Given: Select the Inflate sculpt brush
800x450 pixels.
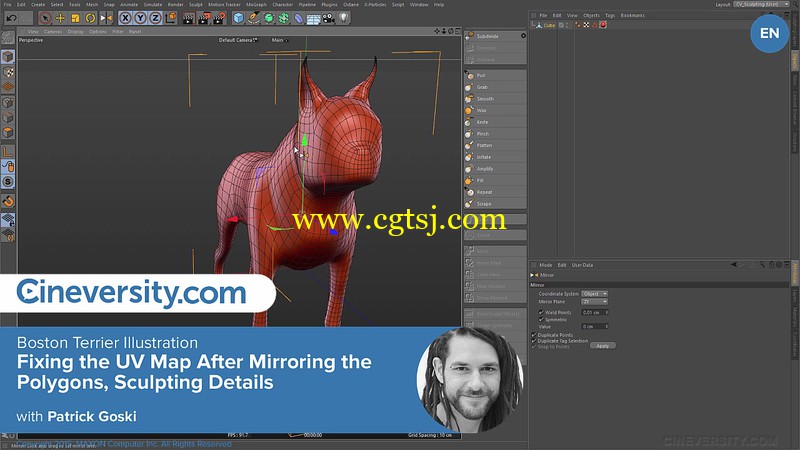Looking at the screenshot, I should click(495, 157).
